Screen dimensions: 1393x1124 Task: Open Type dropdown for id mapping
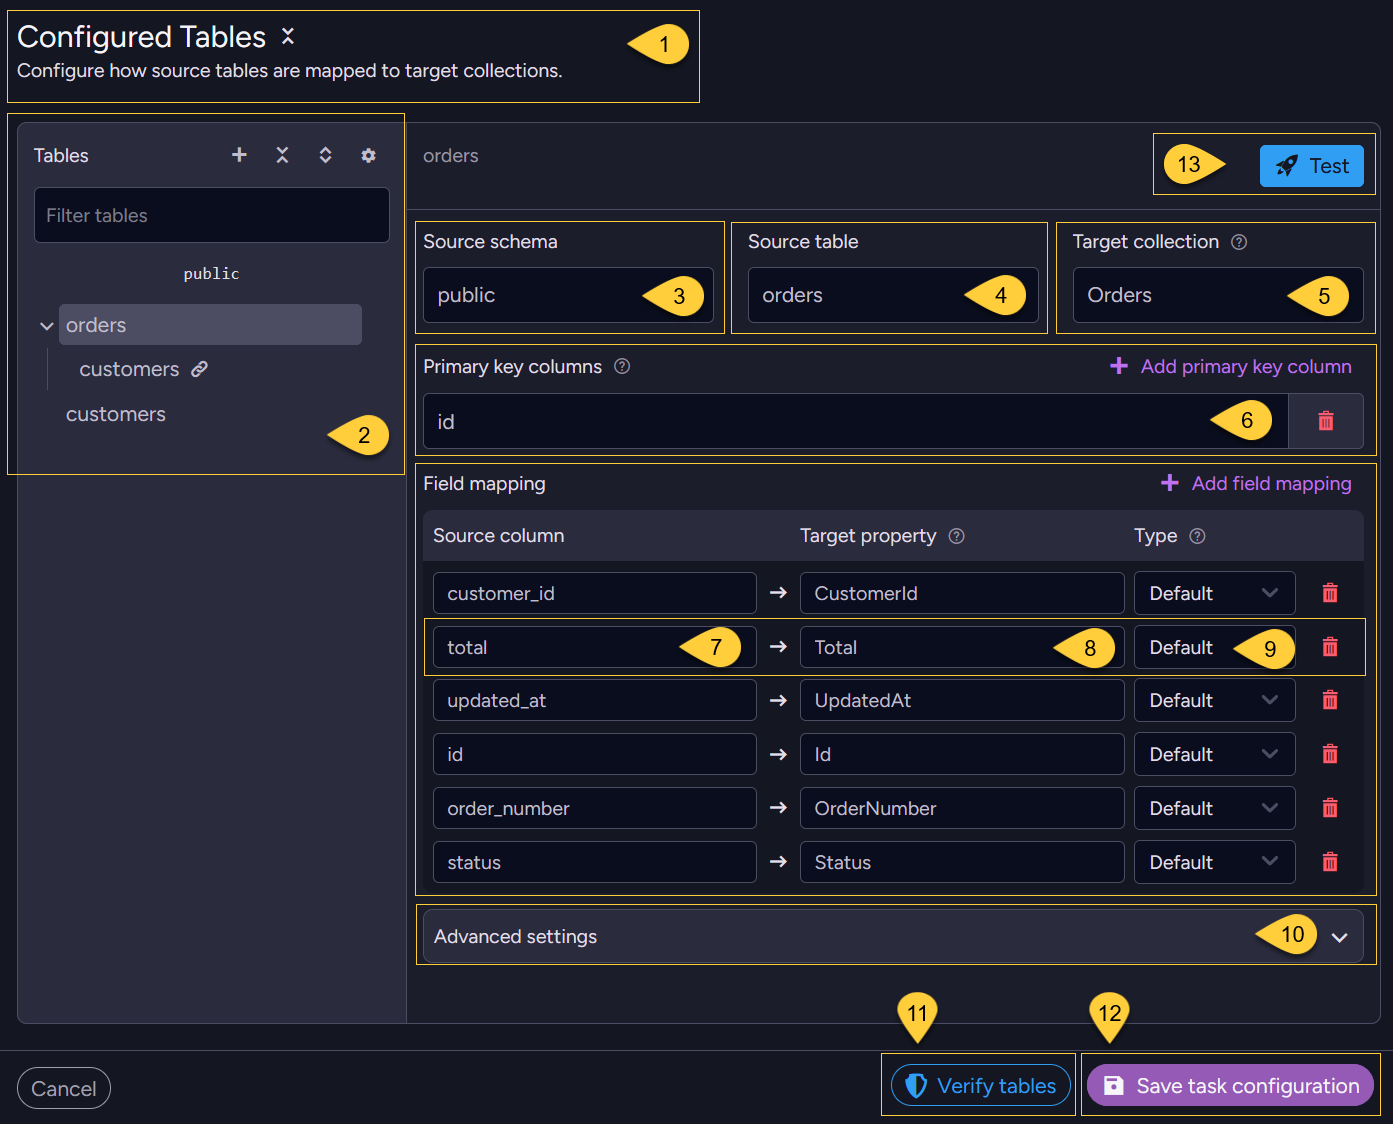coord(1214,754)
